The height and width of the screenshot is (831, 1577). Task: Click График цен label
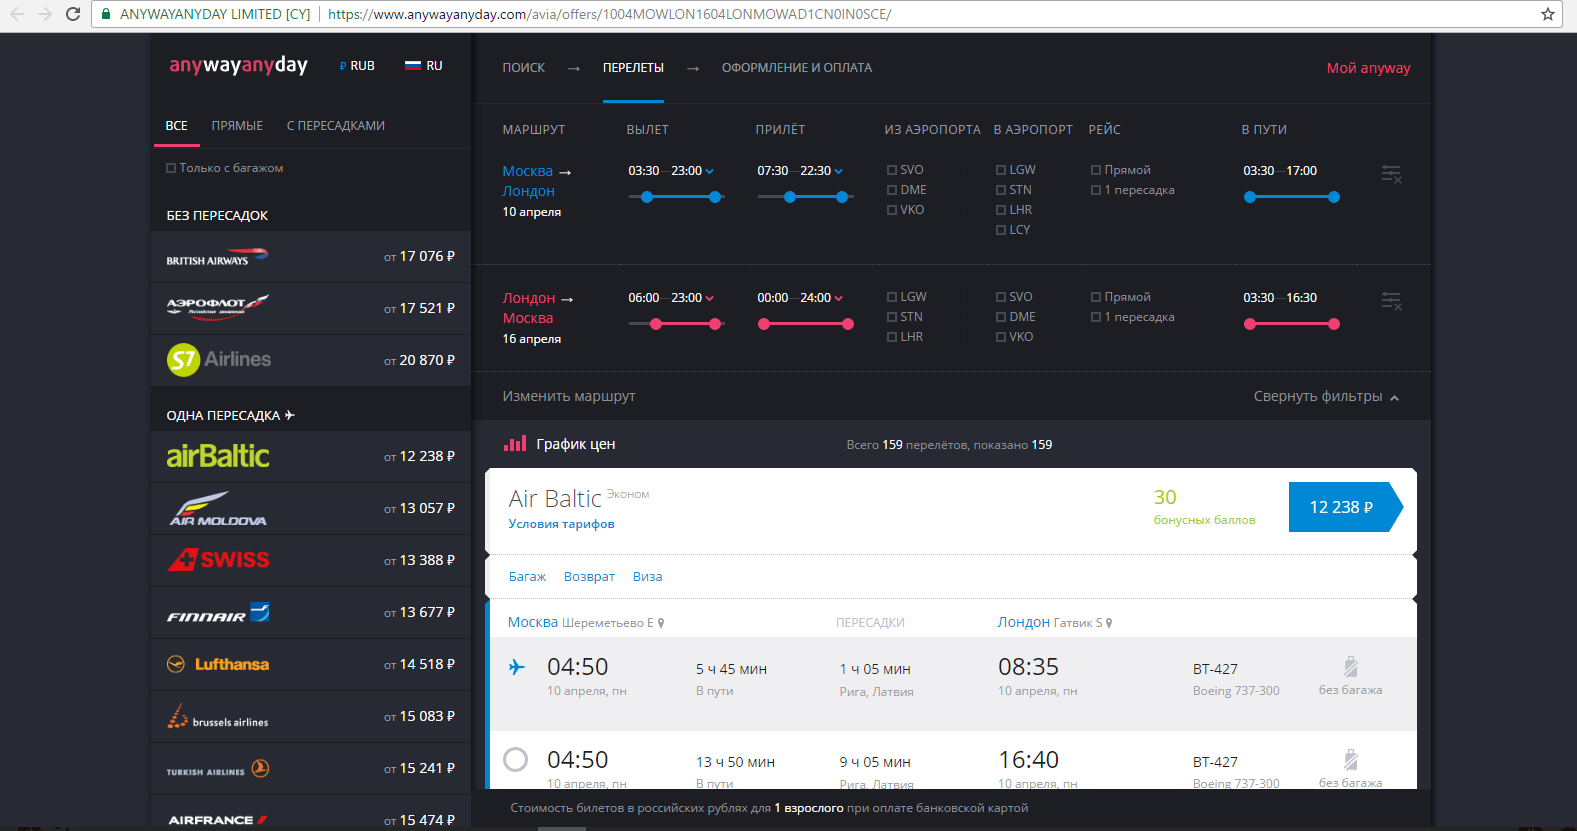[x=576, y=444]
